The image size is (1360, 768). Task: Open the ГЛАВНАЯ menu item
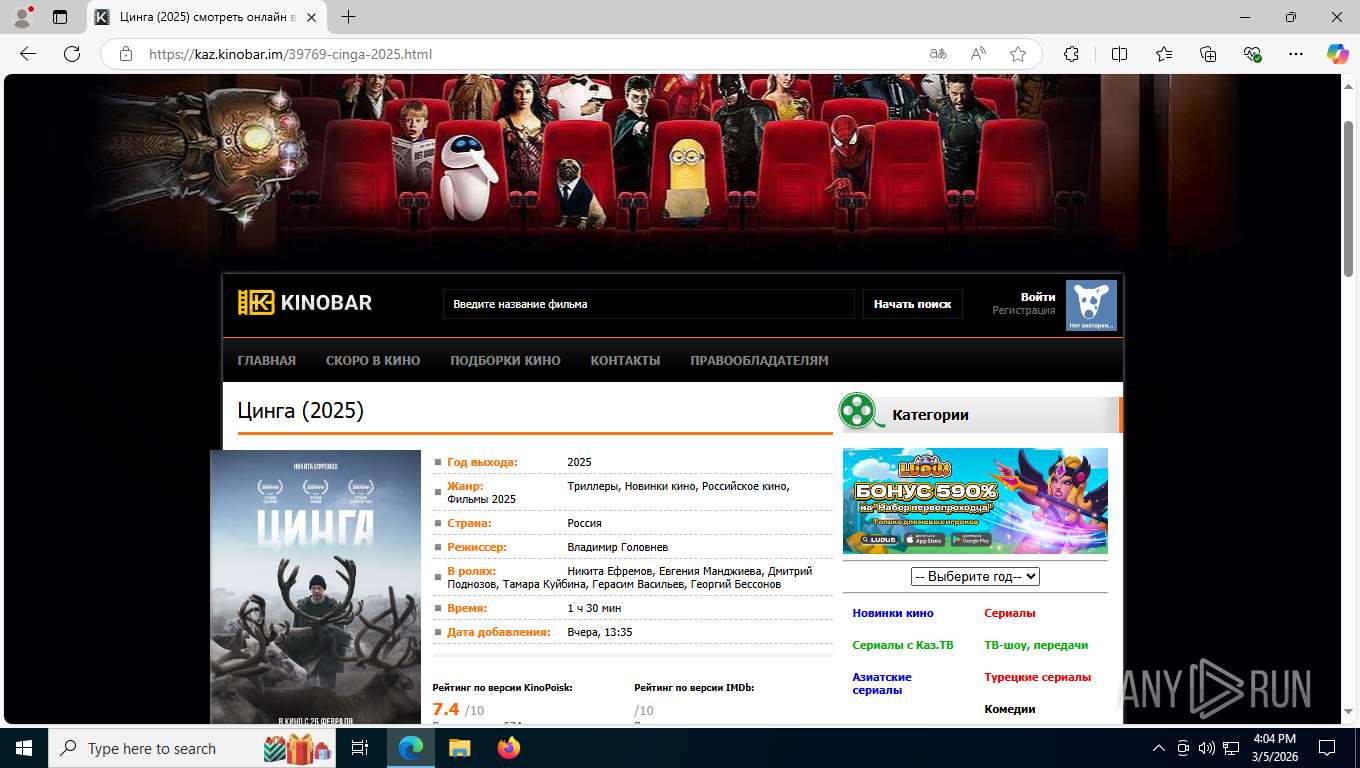[267, 360]
